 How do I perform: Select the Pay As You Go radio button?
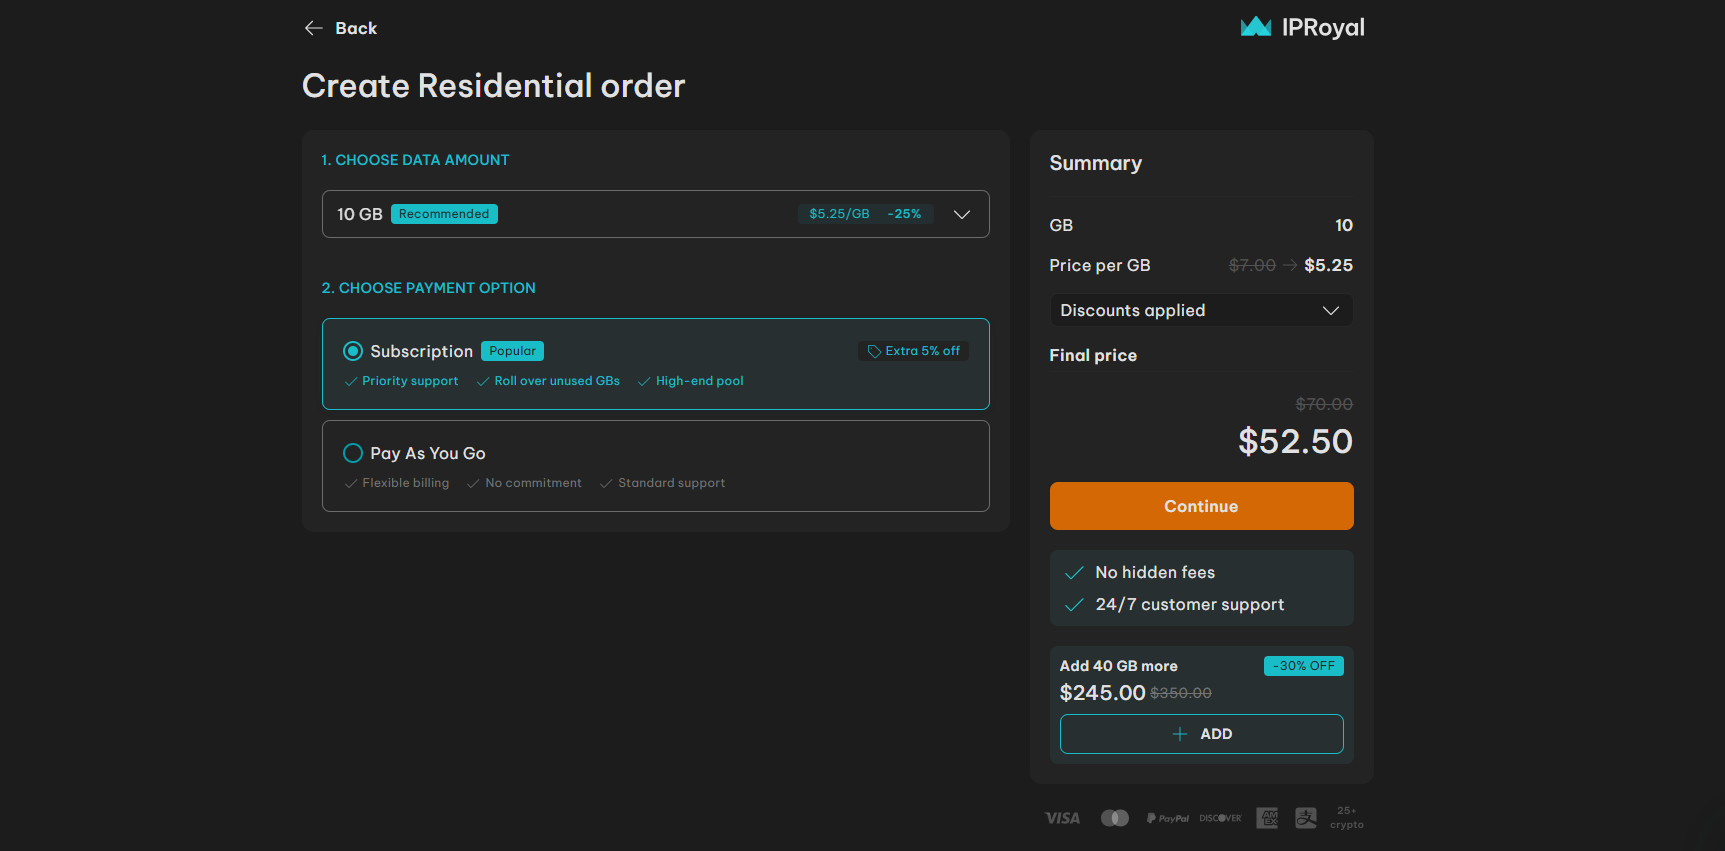pyautogui.click(x=353, y=453)
